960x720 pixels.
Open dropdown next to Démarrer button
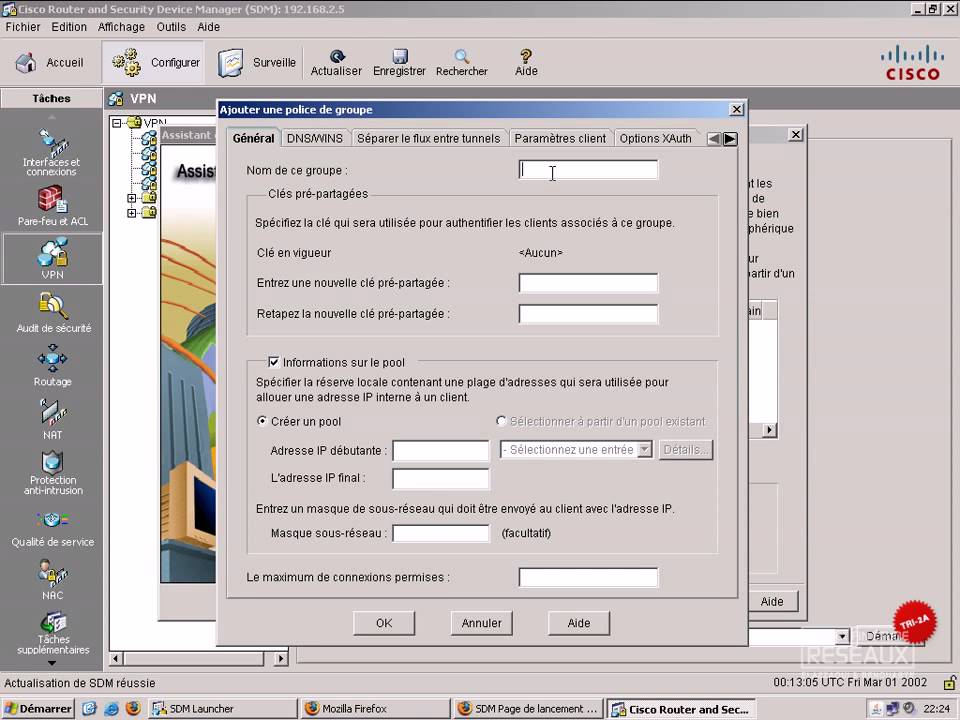coord(842,637)
